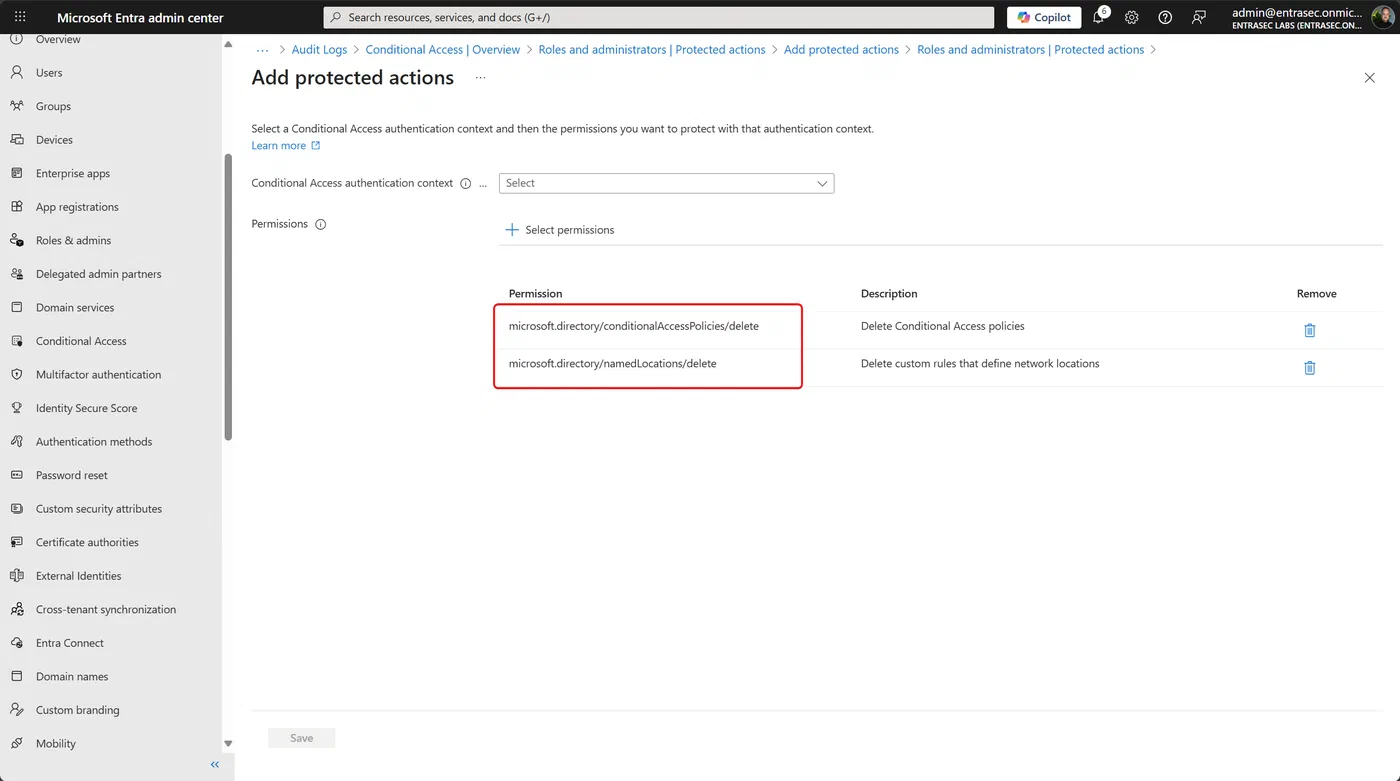Open the admin account avatar
This screenshot has height=781, width=1400.
click(1382, 17)
